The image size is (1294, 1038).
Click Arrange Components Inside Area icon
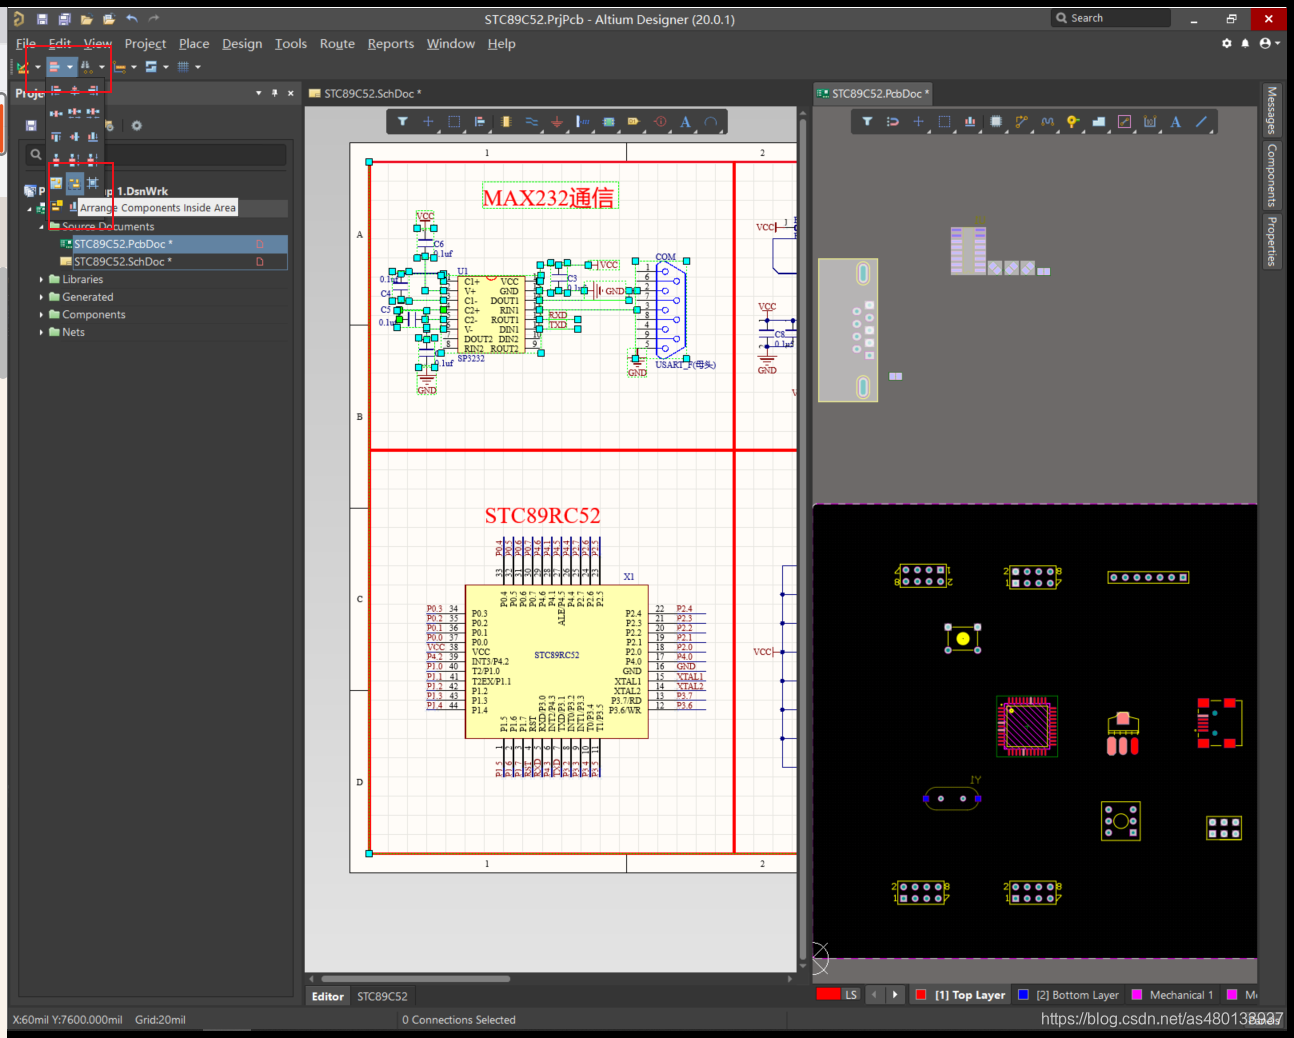pos(74,183)
